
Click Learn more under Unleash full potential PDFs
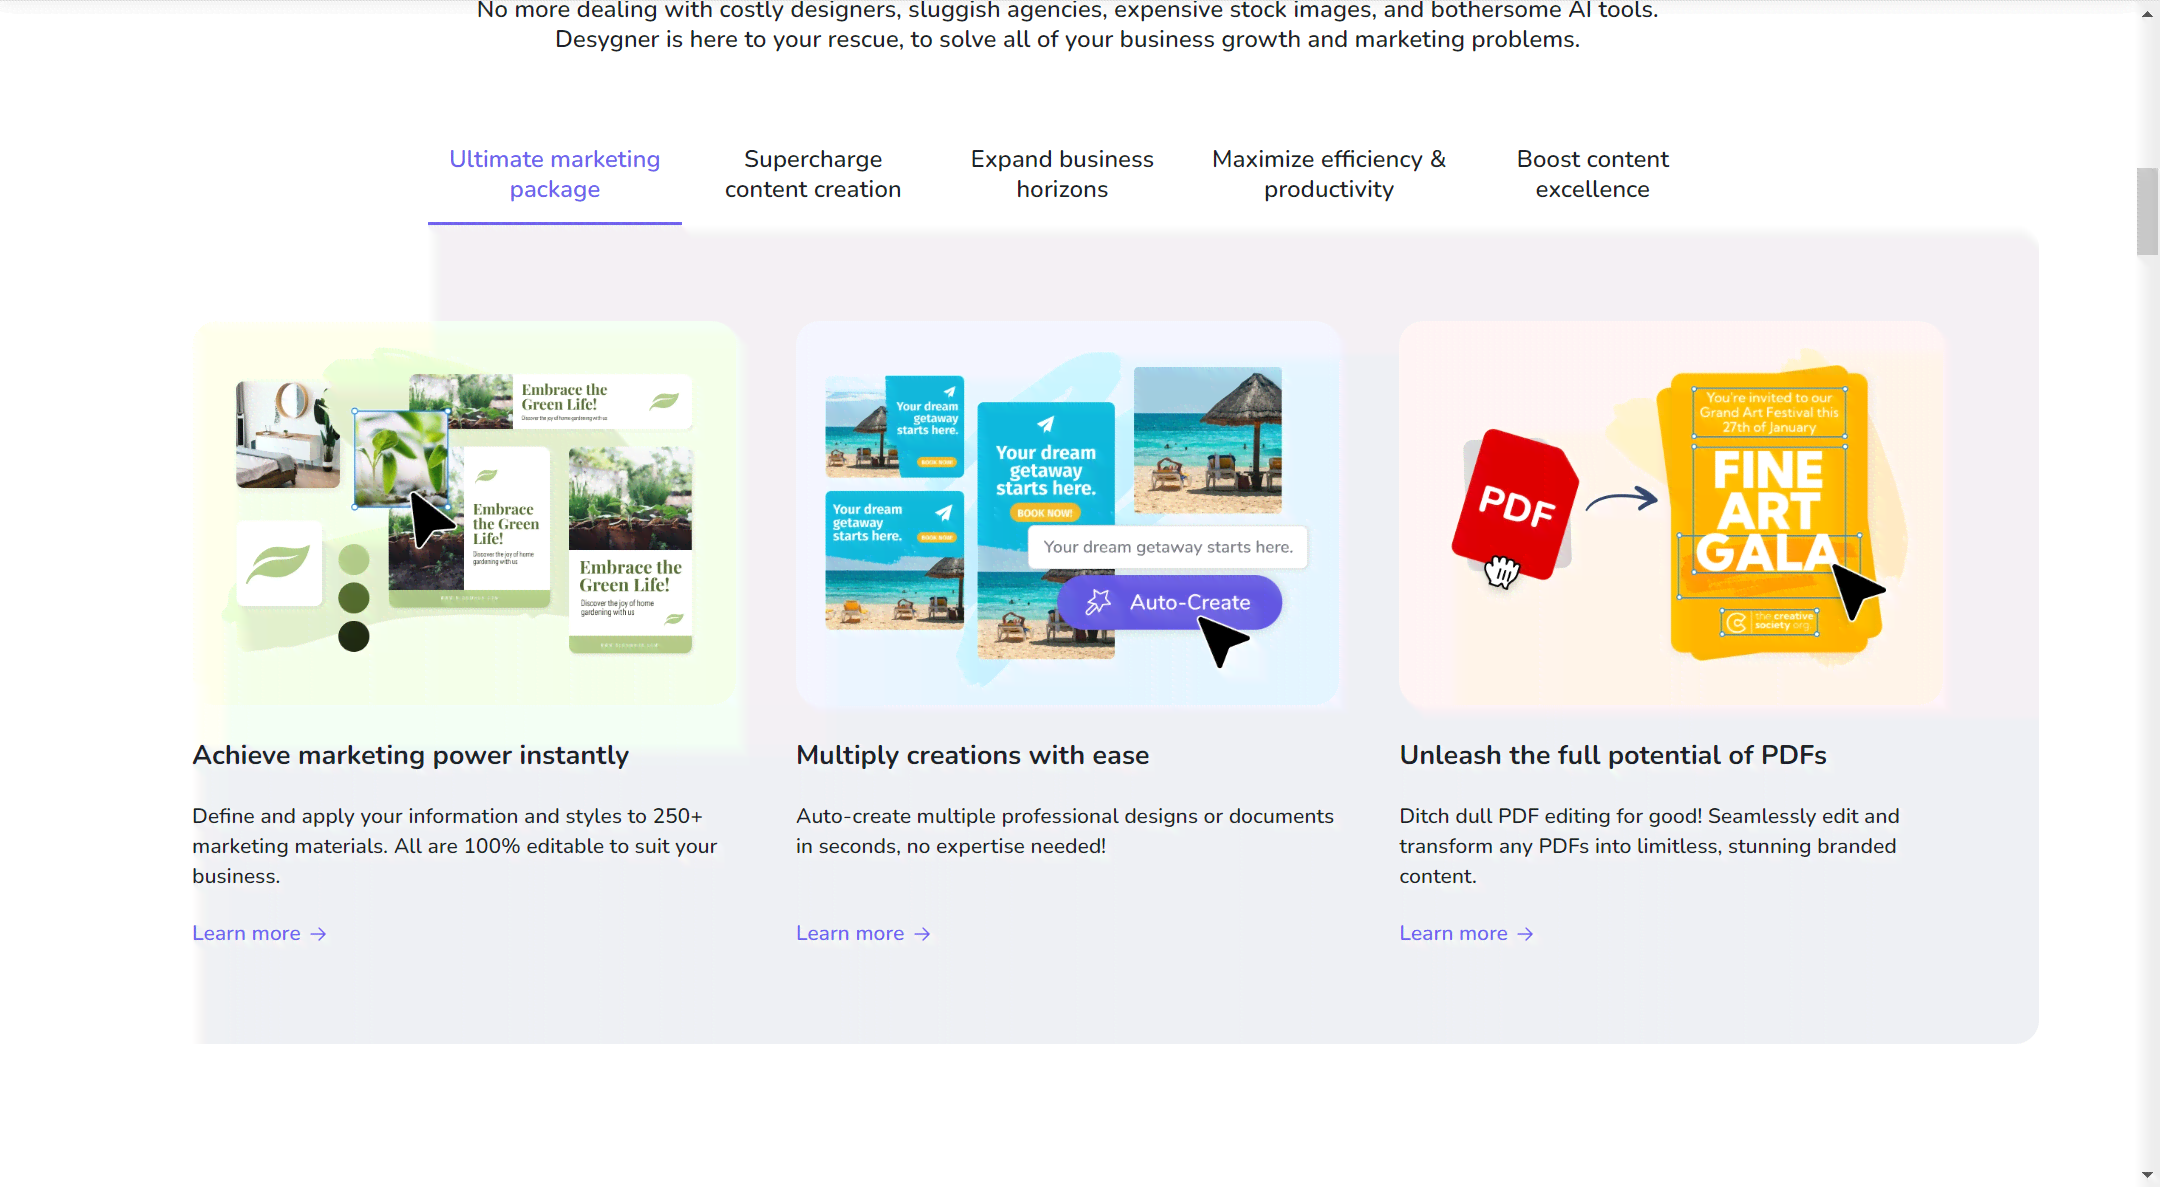pos(1466,933)
